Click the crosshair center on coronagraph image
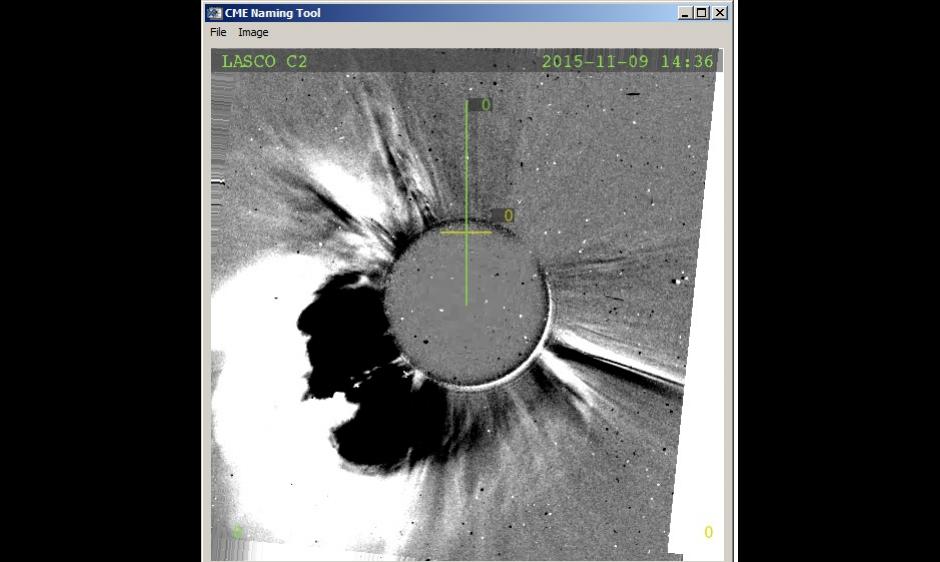This screenshot has width=940, height=562. [x=466, y=232]
